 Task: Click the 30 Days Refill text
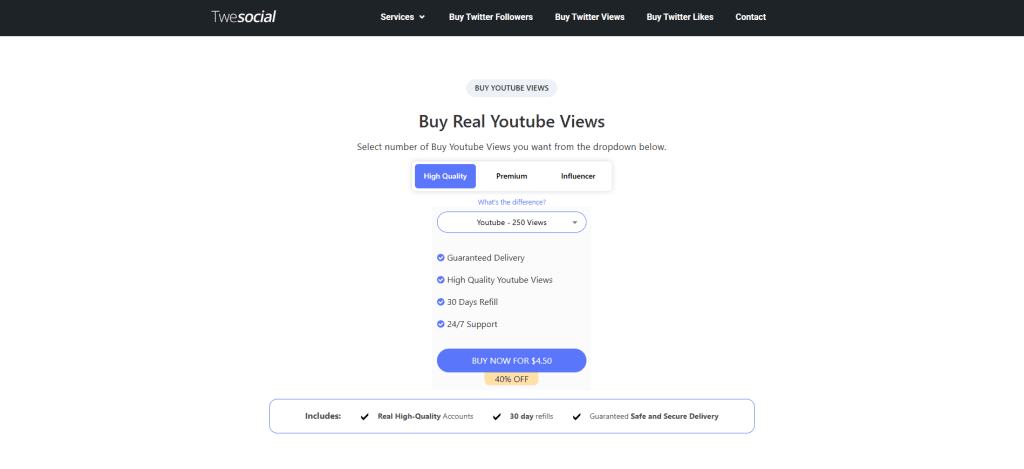point(473,302)
